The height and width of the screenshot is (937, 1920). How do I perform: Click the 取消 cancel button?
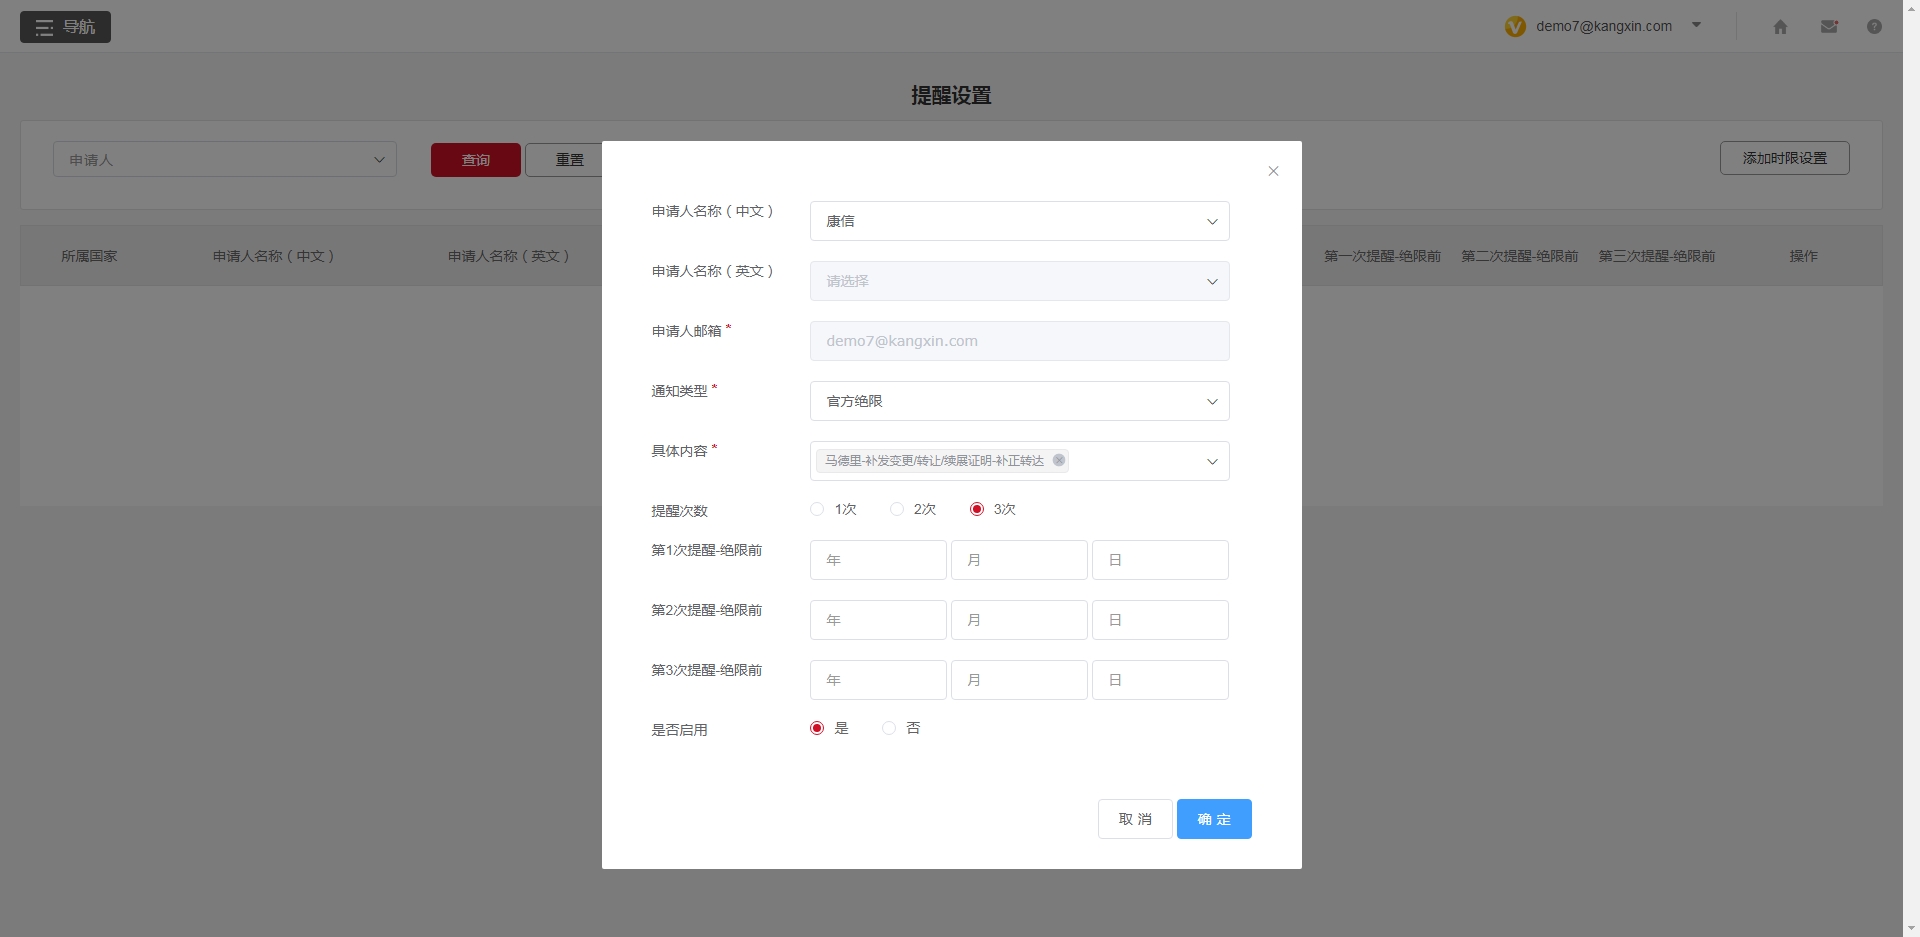pos(1134,818)
